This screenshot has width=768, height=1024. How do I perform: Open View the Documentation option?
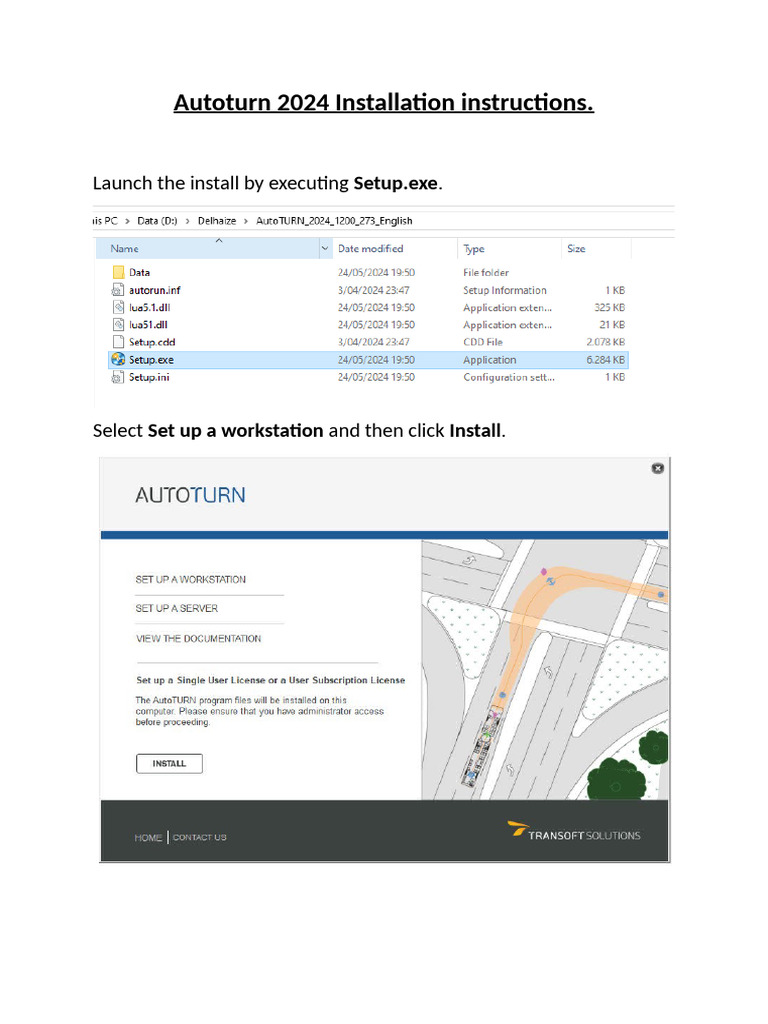[198, 639]
